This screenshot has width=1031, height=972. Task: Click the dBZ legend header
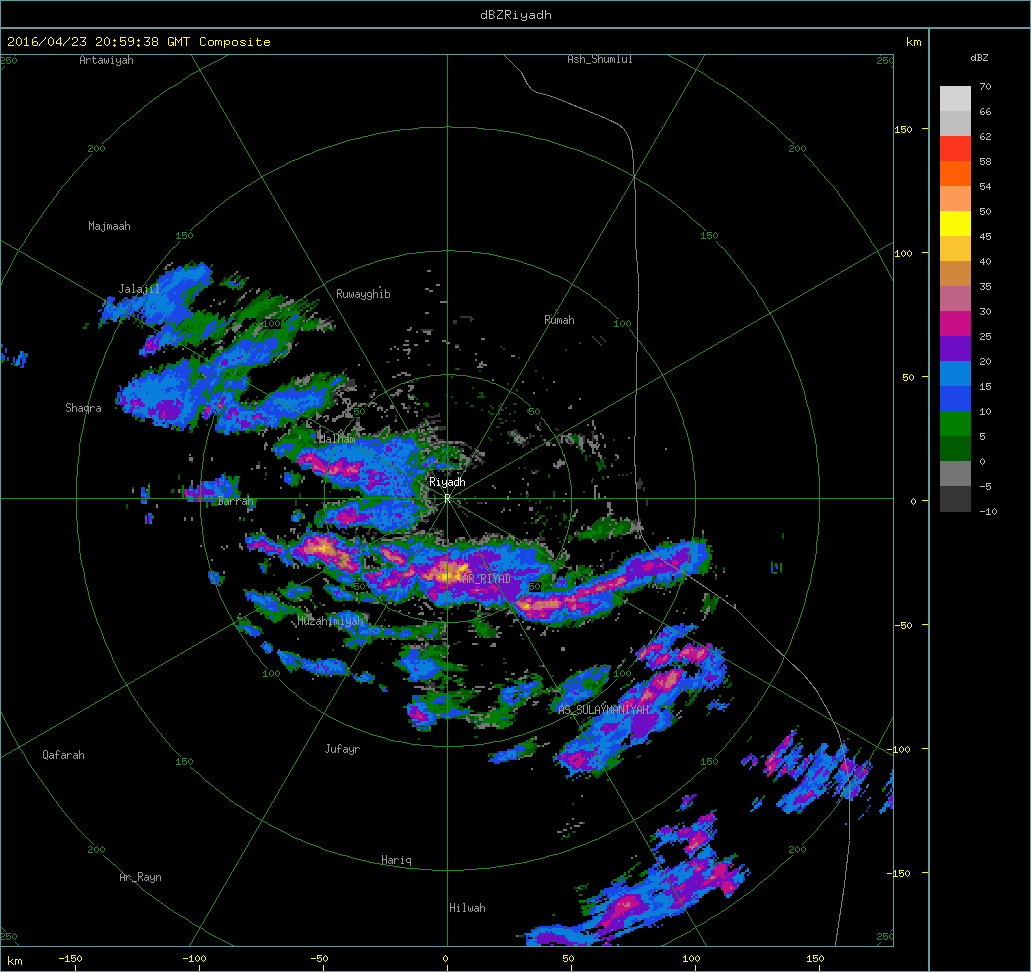click(x=979, y=58)
